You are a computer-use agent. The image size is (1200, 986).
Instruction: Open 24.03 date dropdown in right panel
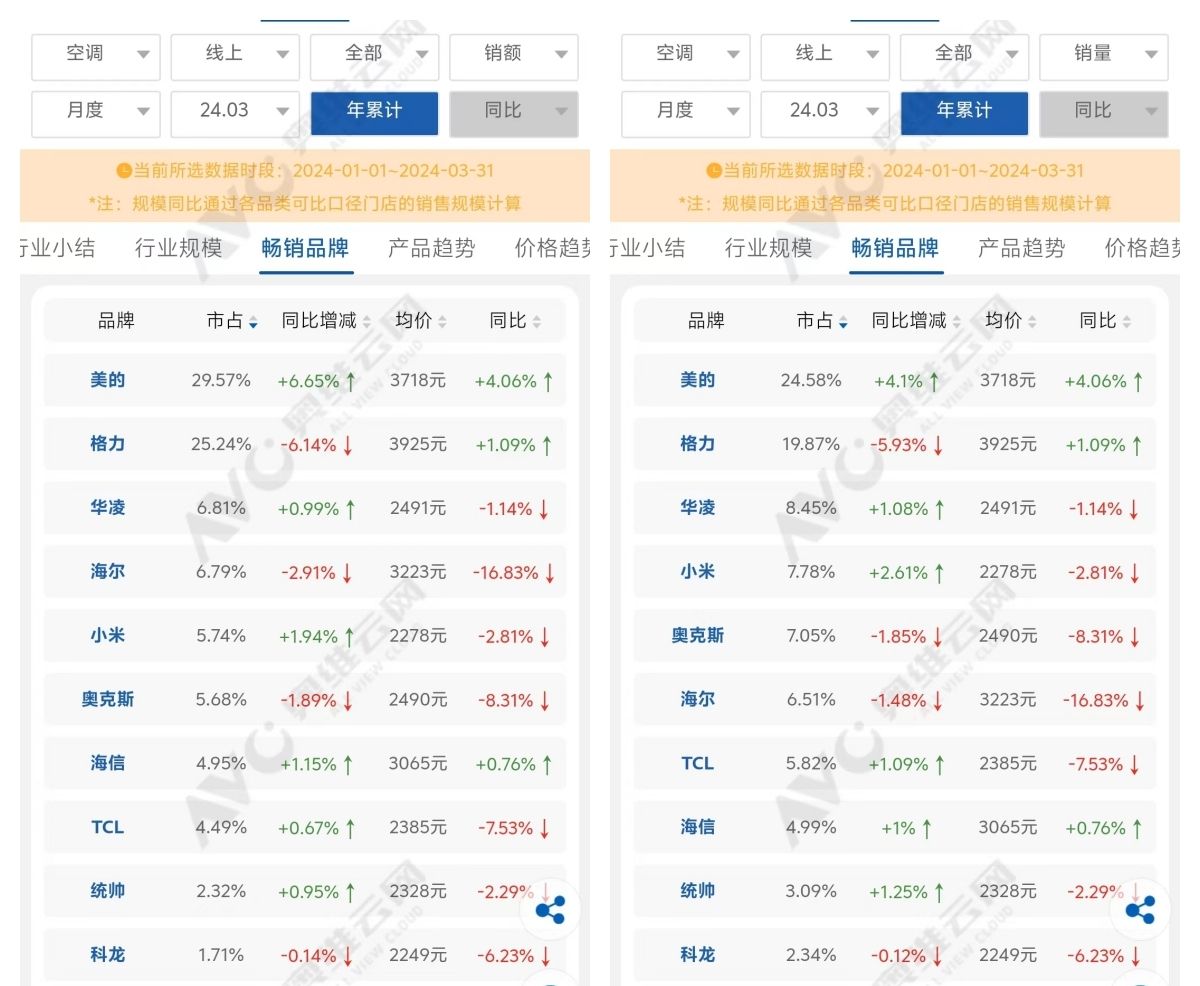tap(825, 113)
